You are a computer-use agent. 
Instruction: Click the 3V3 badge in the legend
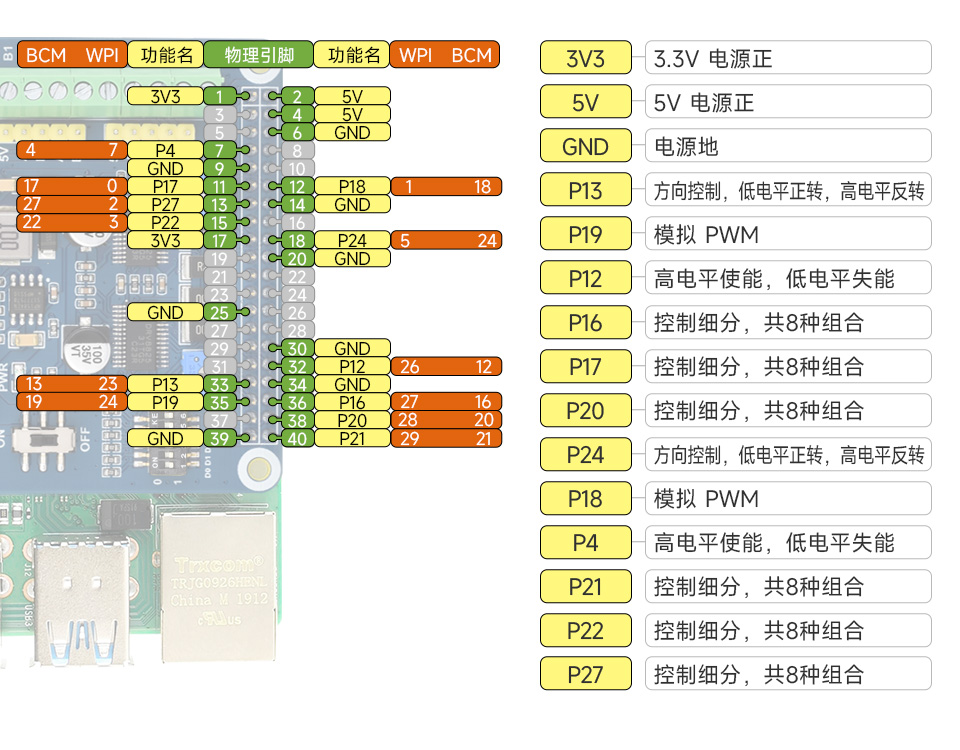585,57
